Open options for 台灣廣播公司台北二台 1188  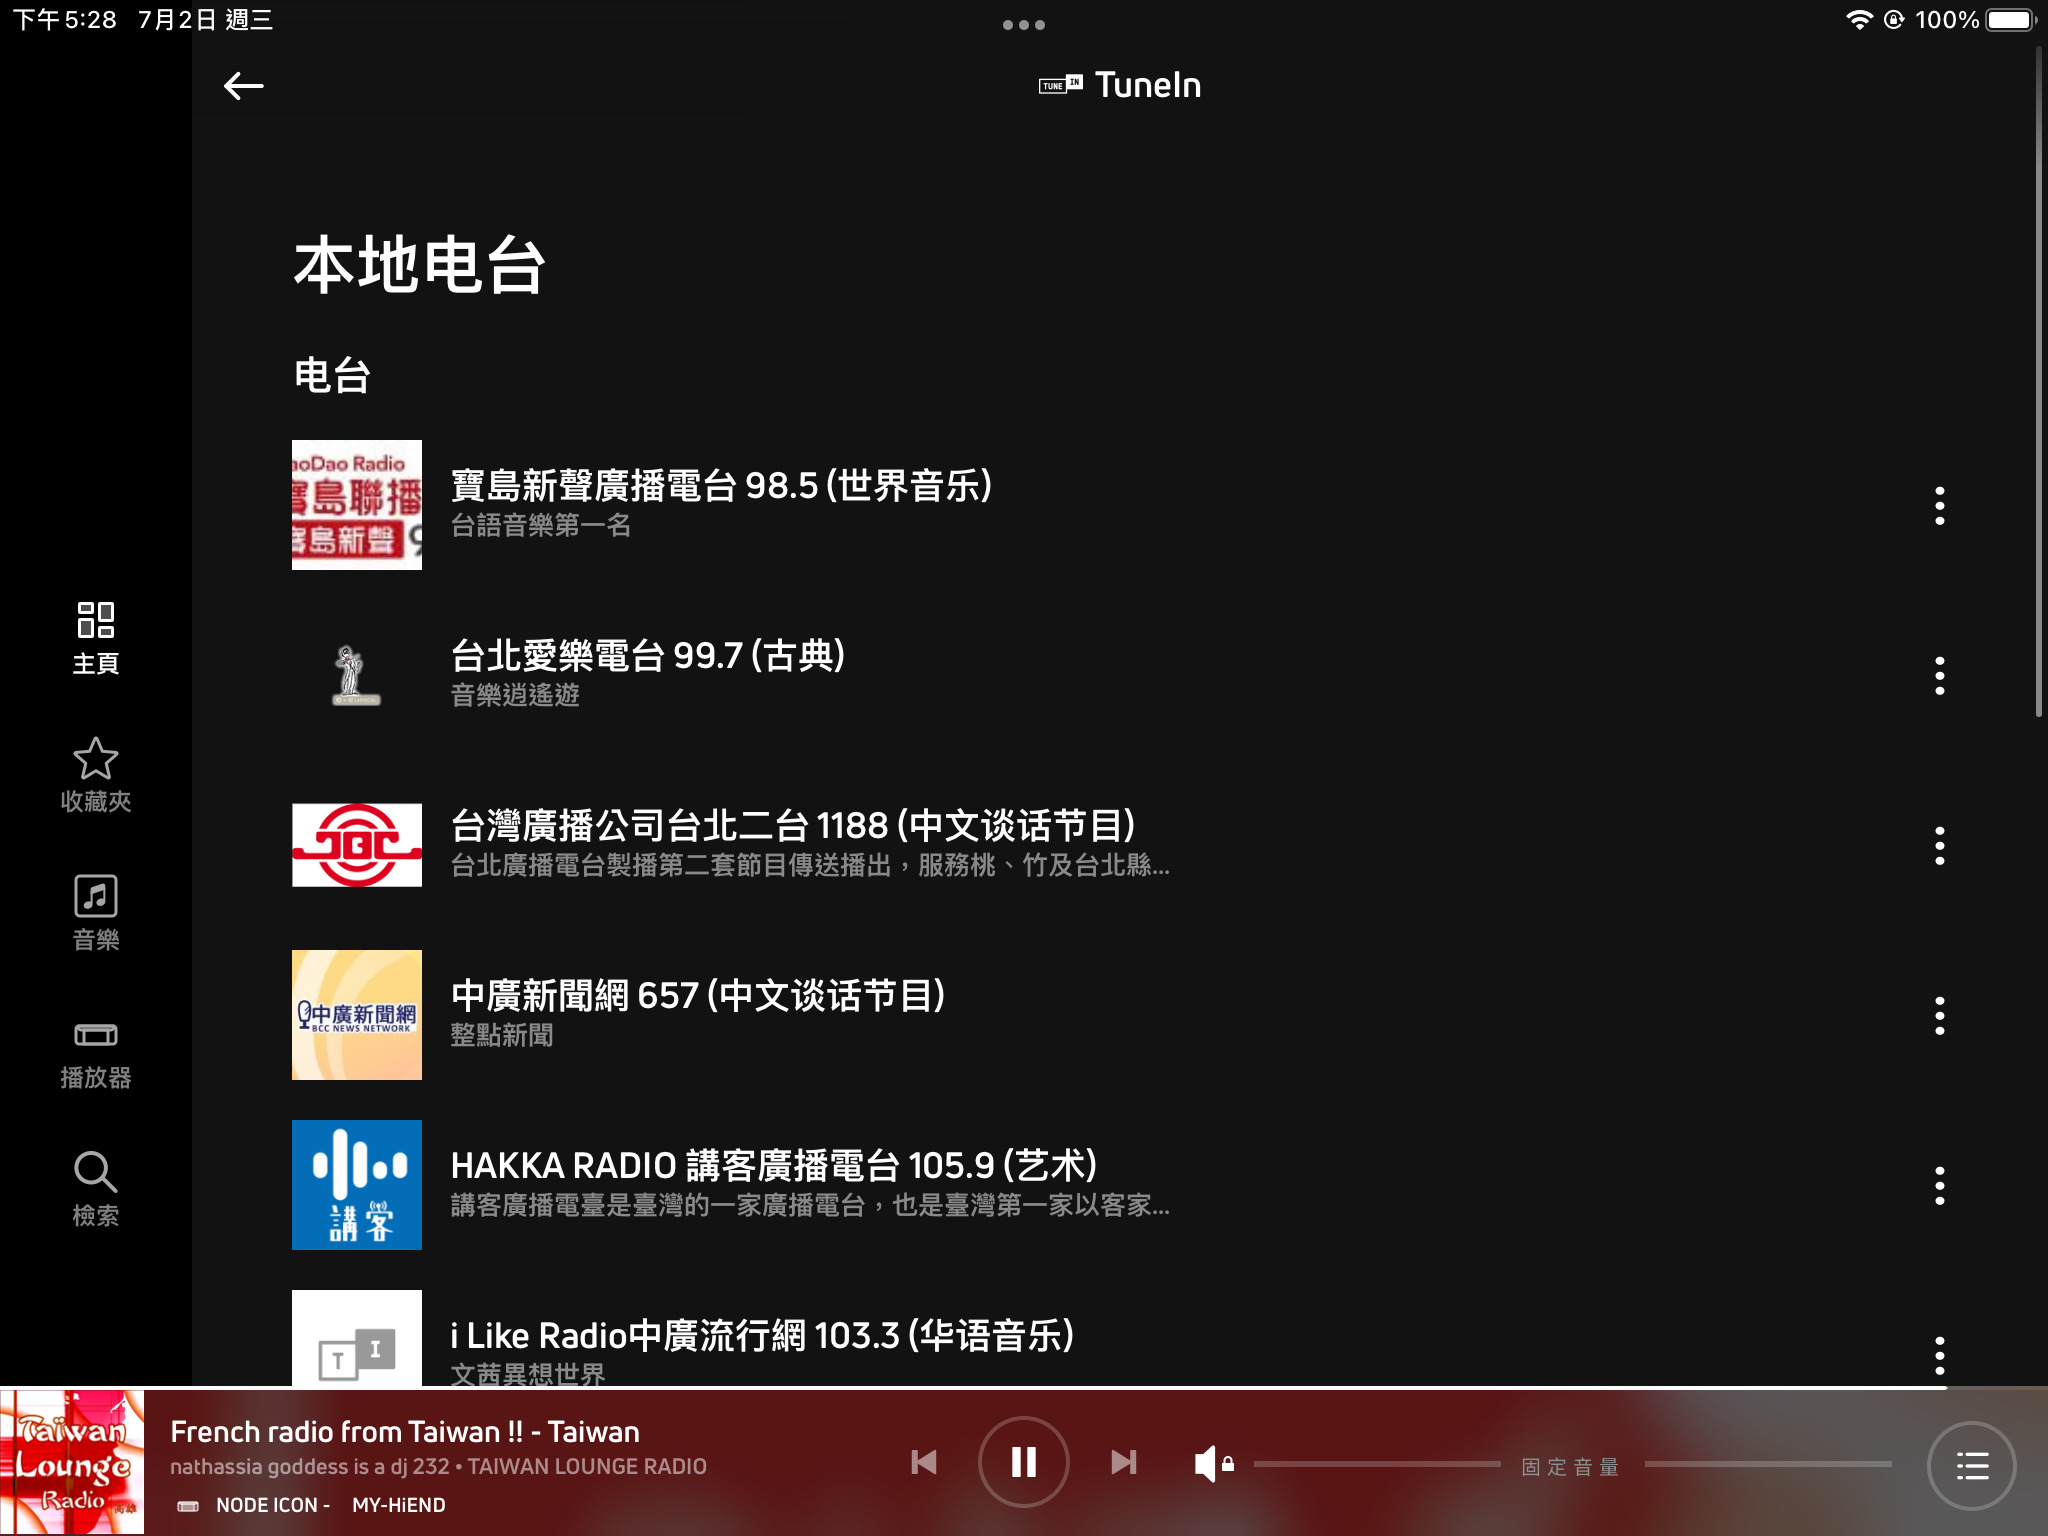(x=1939, y=846)
